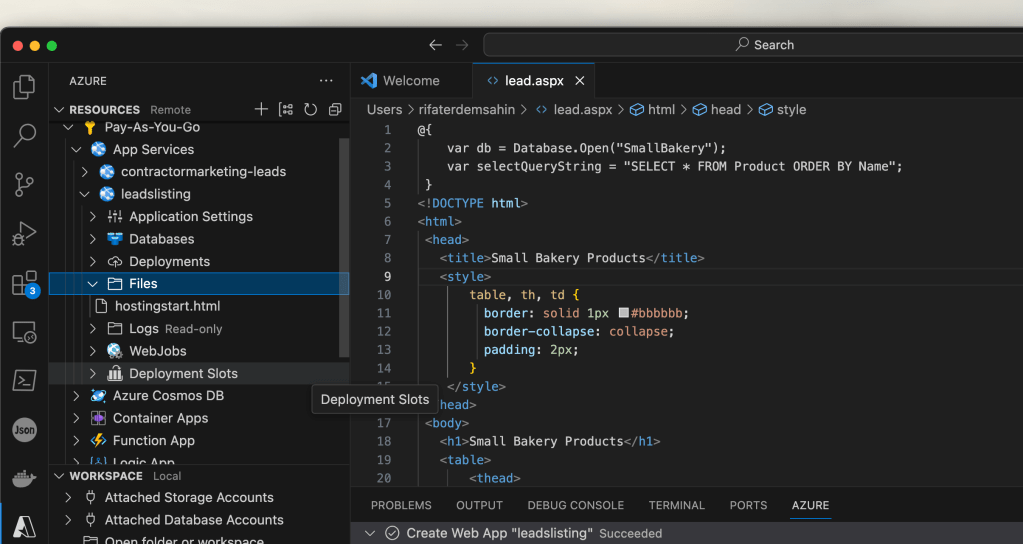Open the Run and Debug view
1023x544 pixels.
click(x=24, y=234)
